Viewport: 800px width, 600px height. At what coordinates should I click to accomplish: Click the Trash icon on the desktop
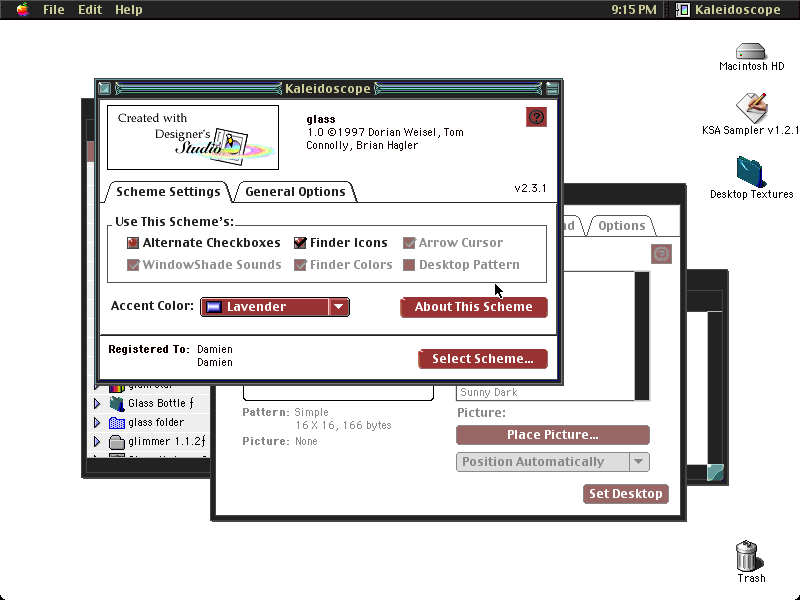pos(748,556)
